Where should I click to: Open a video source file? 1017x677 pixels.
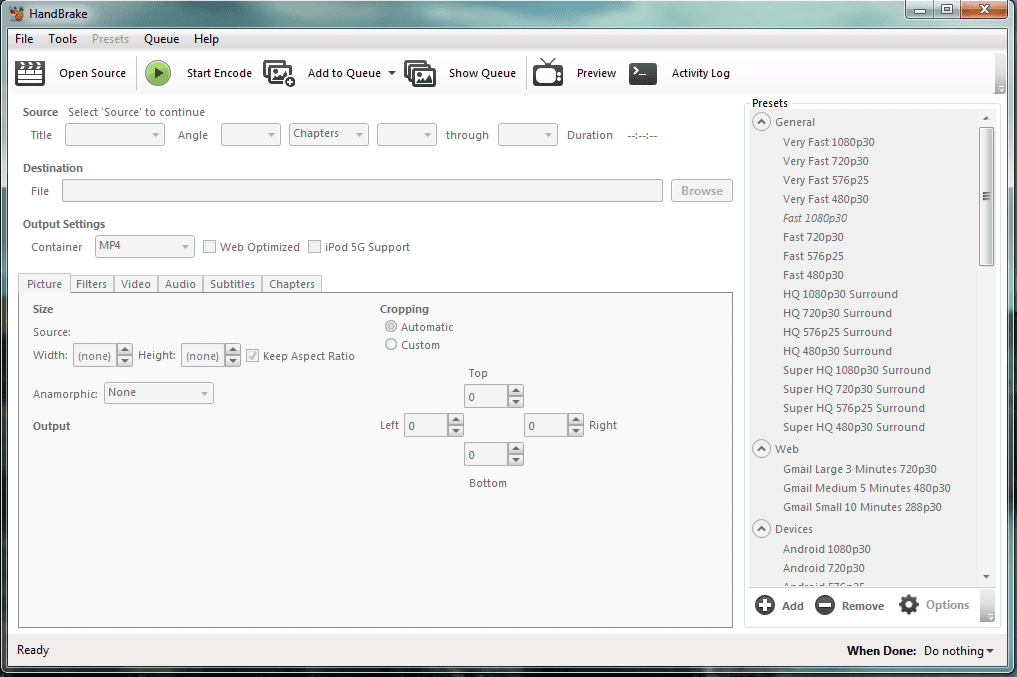pos(92,73)
